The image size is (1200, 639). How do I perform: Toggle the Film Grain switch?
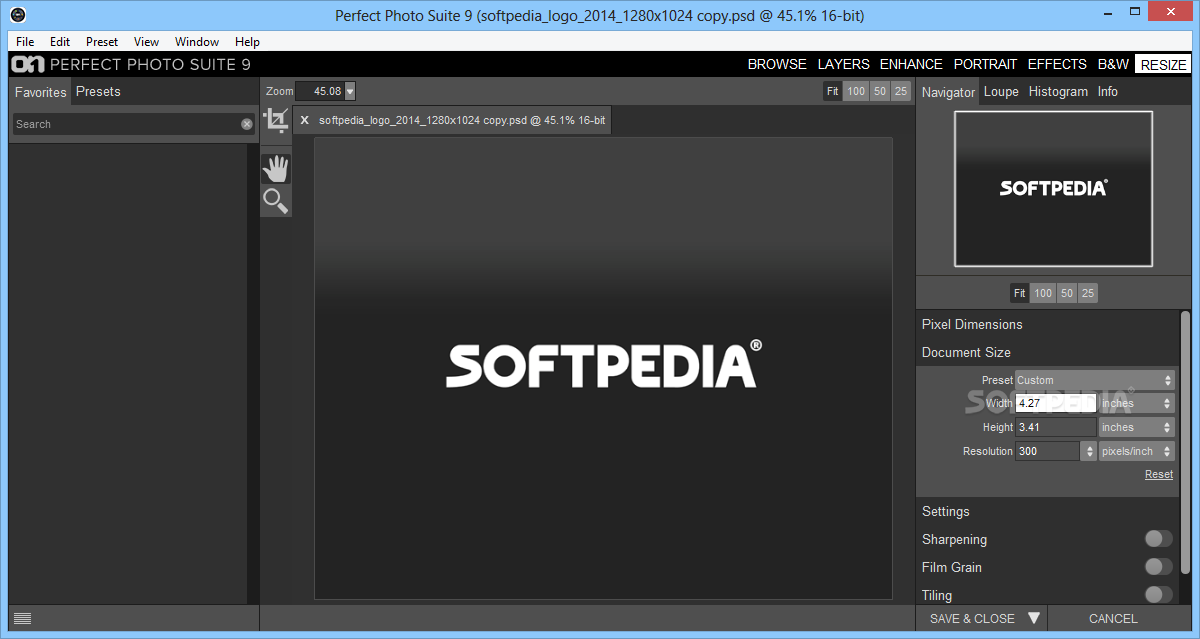tap(1158, 567)
